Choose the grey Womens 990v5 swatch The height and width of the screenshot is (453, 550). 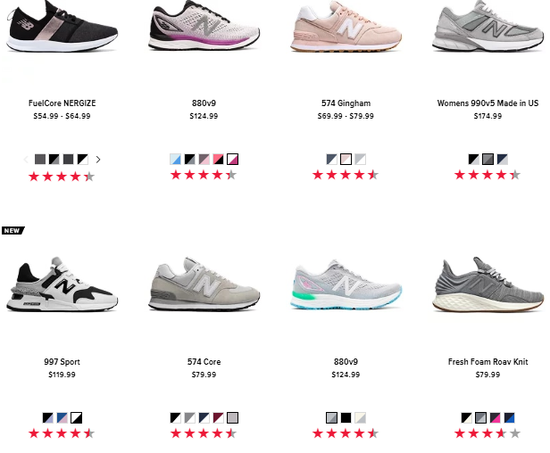pyautogui.click(x=488, y=159)
